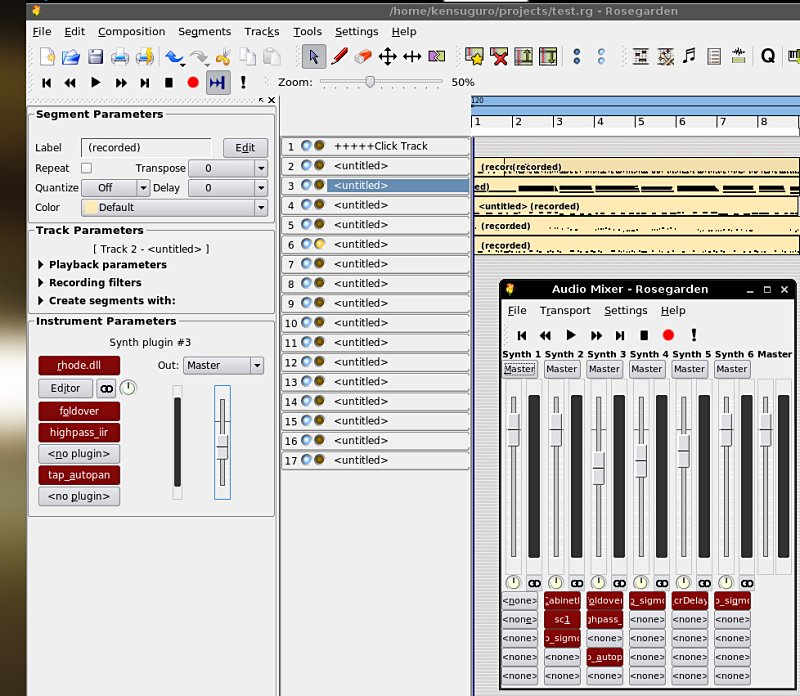Click the Cut scissors icon

click(x=223, y=56)
